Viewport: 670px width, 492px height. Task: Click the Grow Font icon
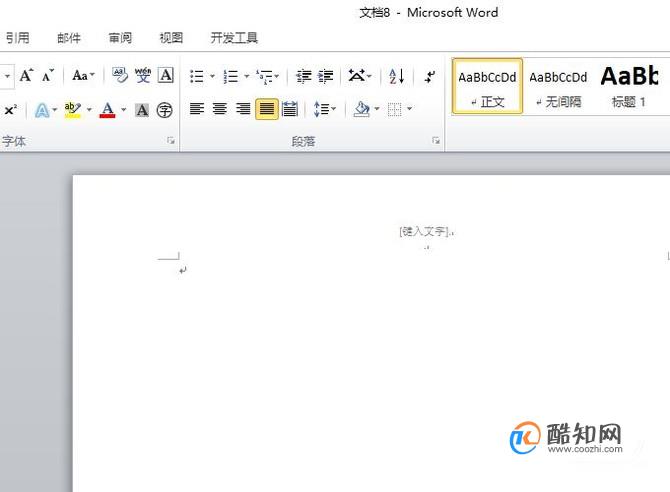[26, 76]
